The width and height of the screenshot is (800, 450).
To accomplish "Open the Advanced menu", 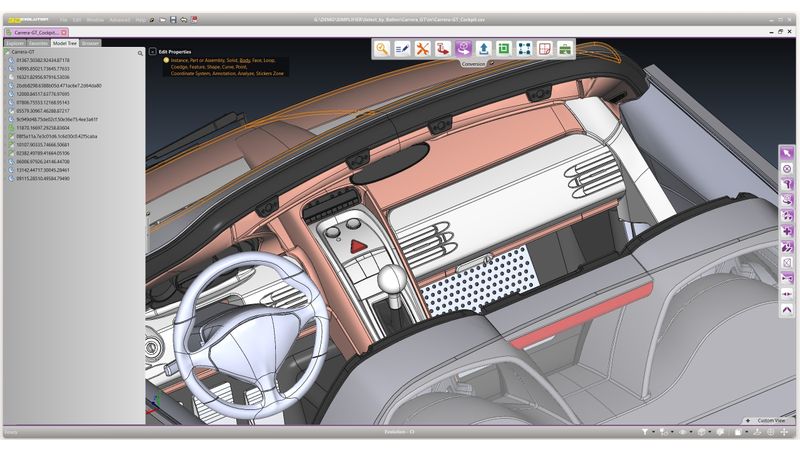I will pos(119,20).
